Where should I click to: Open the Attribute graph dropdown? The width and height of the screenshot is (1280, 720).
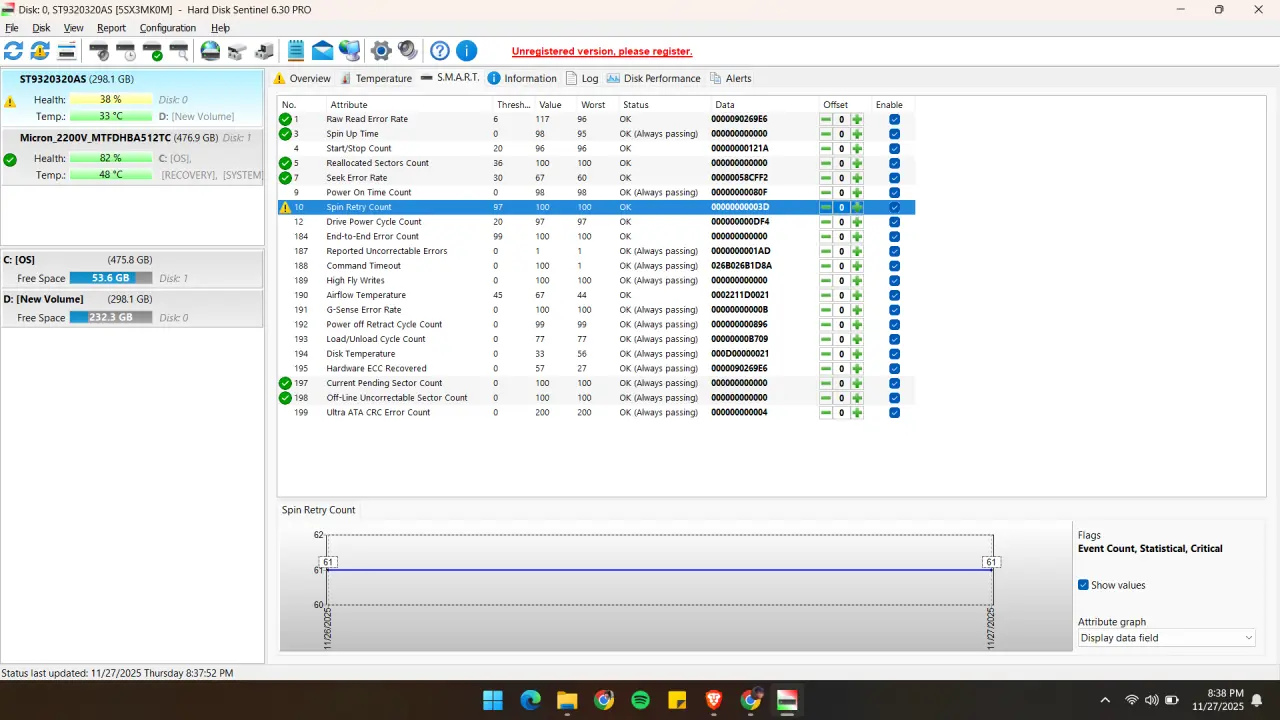point(1166,638)
